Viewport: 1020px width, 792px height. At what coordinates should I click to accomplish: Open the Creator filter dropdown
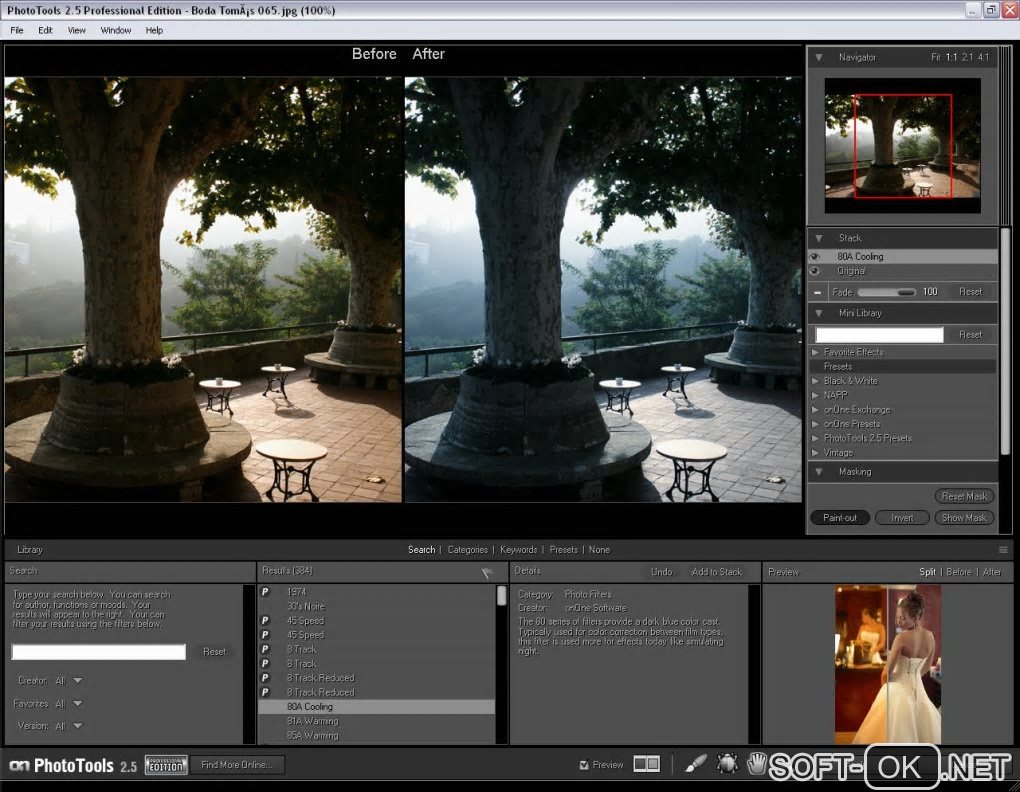(77, 681)
